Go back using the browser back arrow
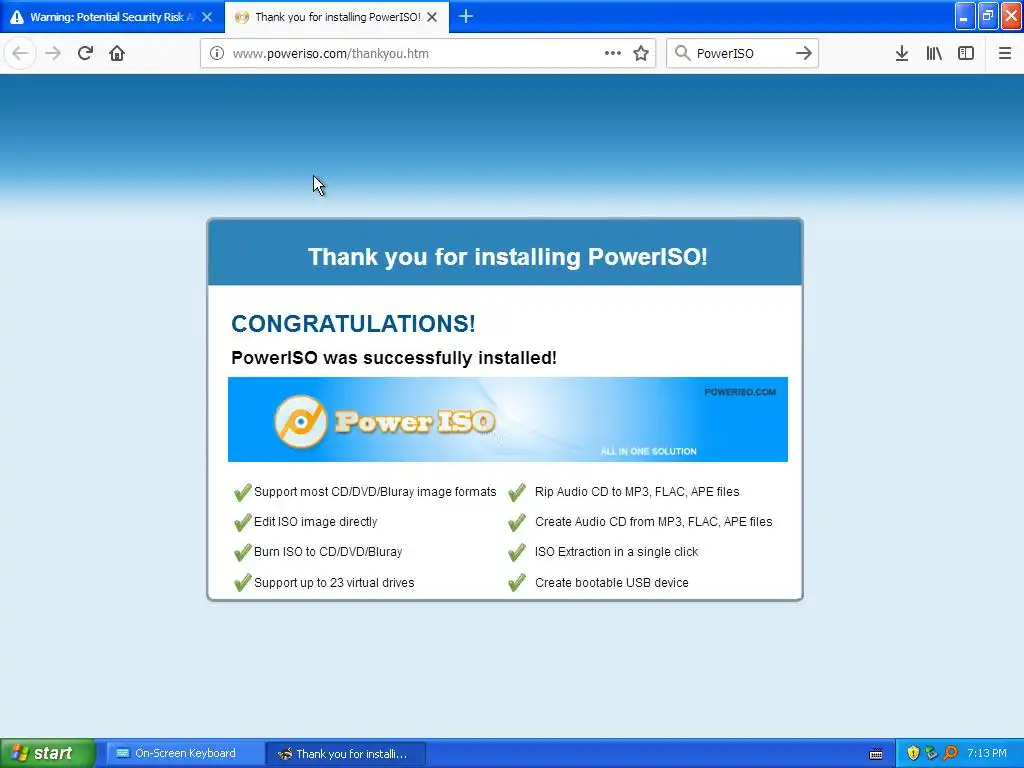This screenshot has width=1024, height=768. 20,54
